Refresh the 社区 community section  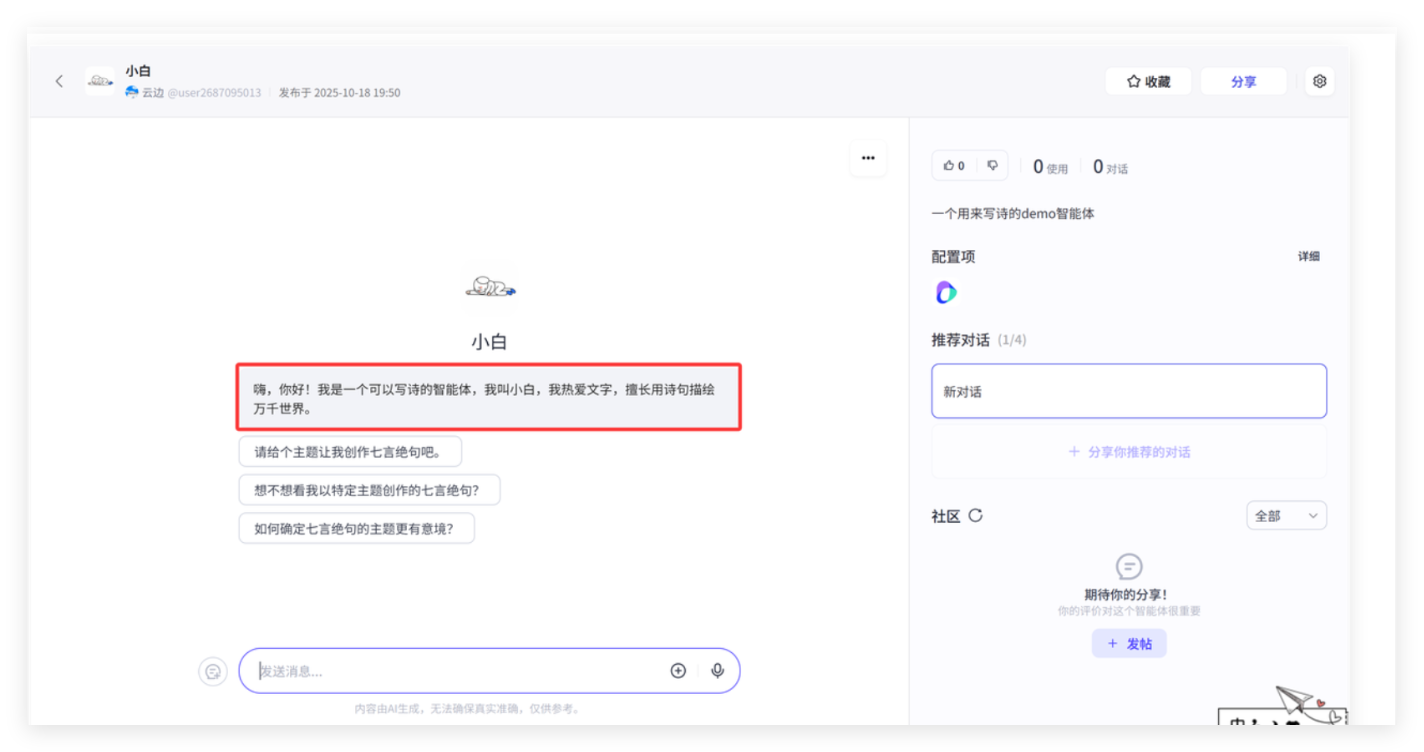pyautogui.click(x=975, y=516)
